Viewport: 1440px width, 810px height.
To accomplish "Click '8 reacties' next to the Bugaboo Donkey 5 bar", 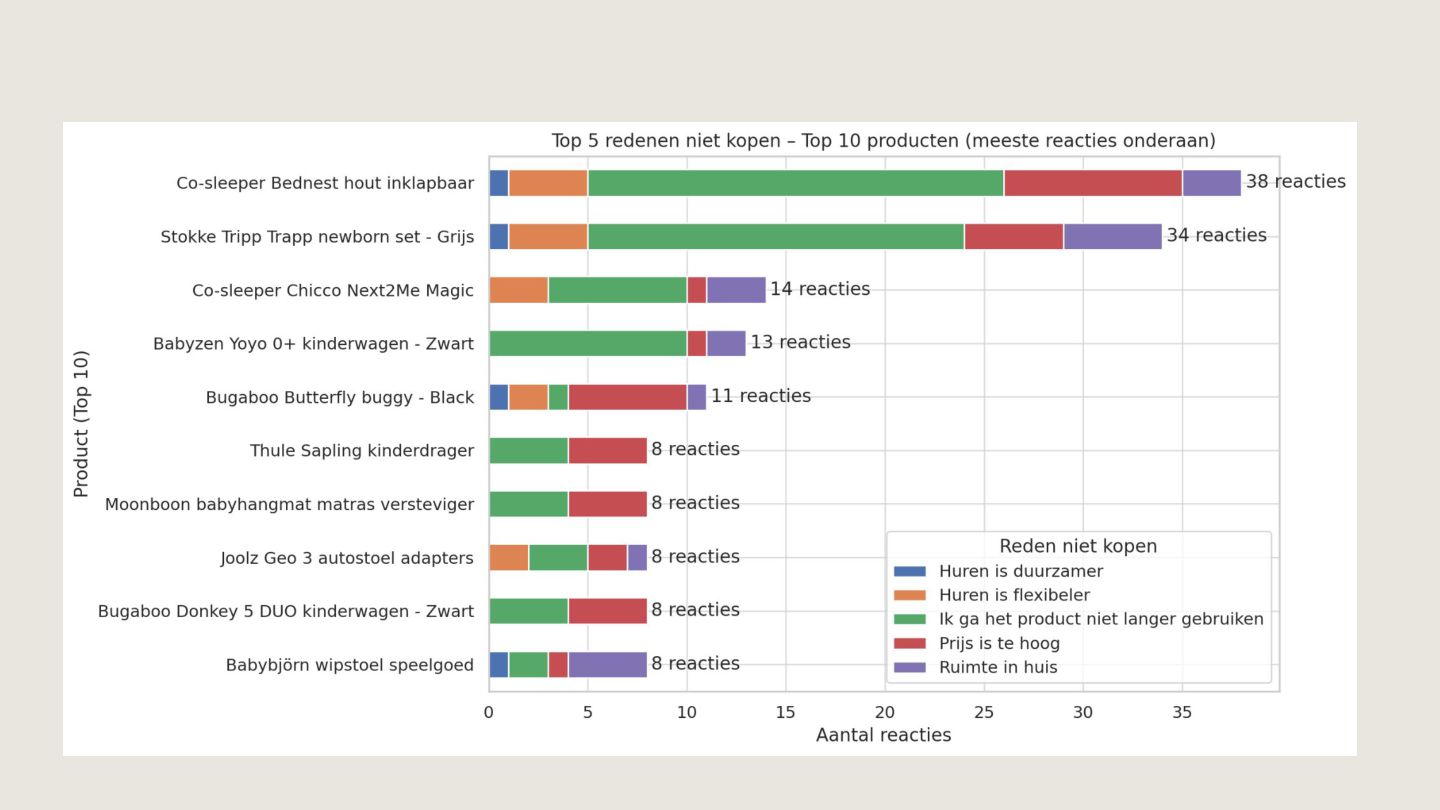I will [x=695, y=610].
